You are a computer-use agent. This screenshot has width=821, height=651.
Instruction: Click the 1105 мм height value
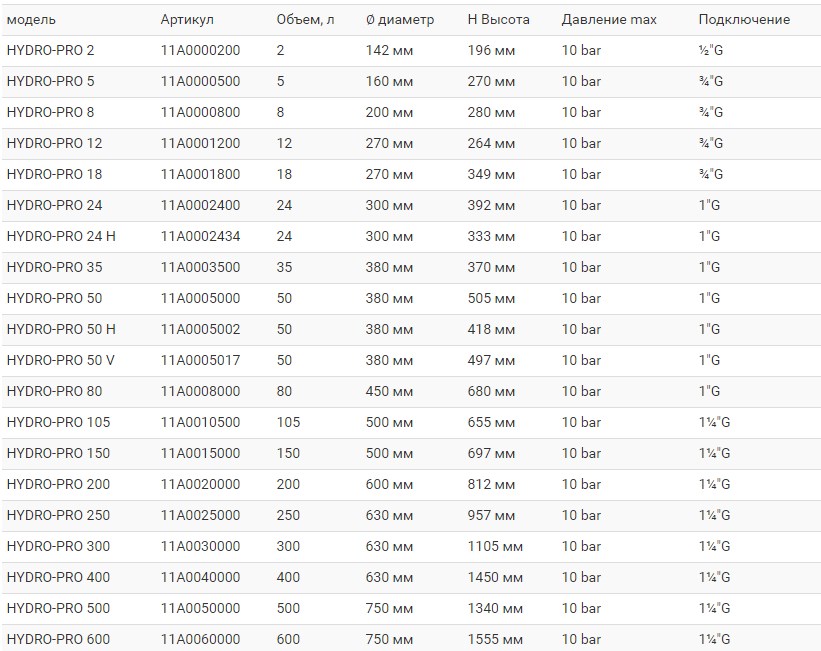coord(495,546)
